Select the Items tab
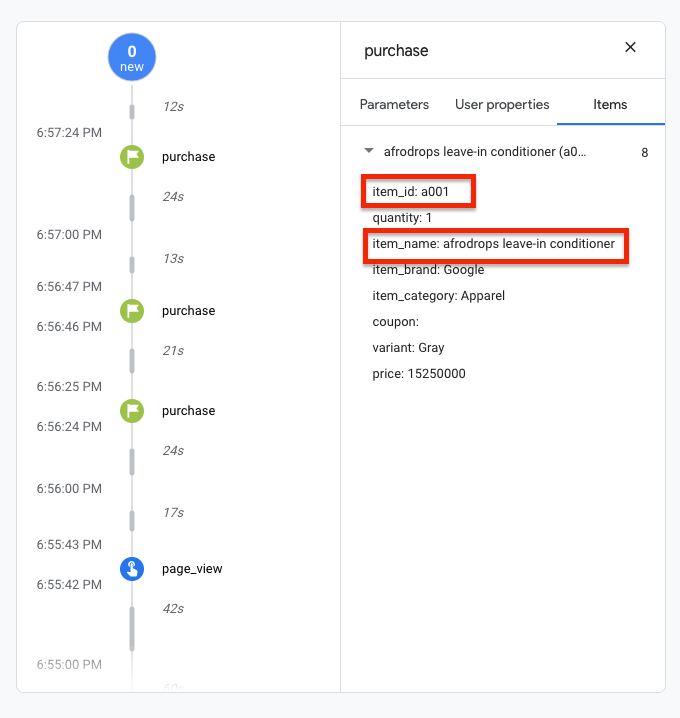Viewport: 680px width, 718px height. 610,104
